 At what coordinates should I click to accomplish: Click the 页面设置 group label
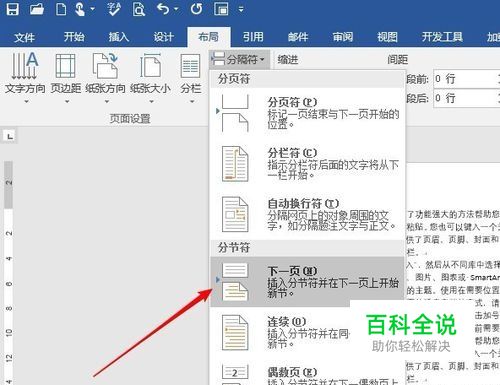130,118
